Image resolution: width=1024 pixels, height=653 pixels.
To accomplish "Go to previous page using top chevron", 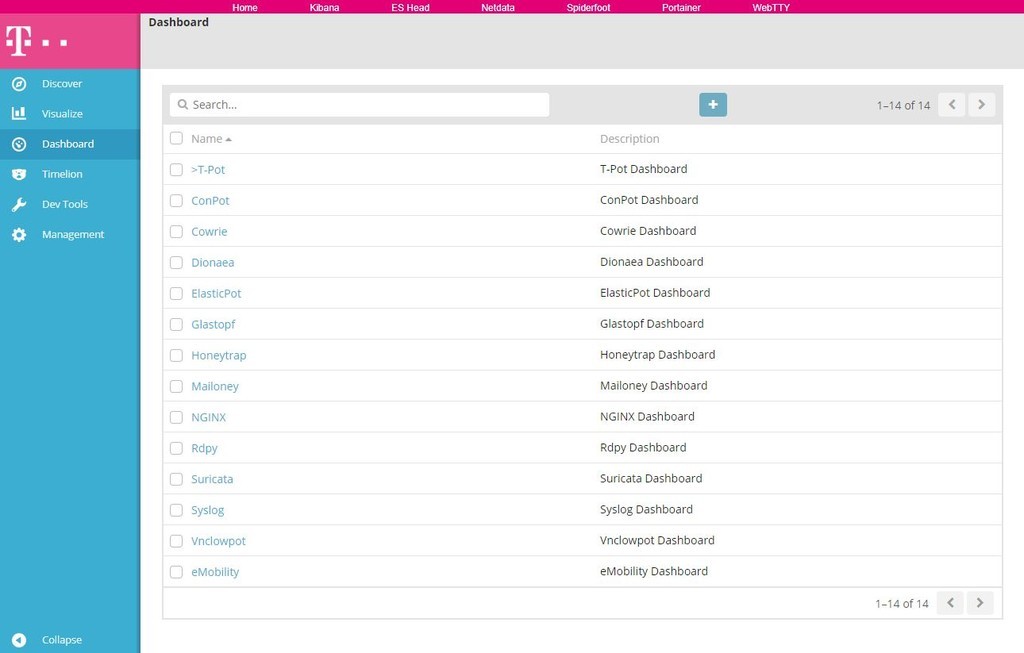I will pos(952,104).
